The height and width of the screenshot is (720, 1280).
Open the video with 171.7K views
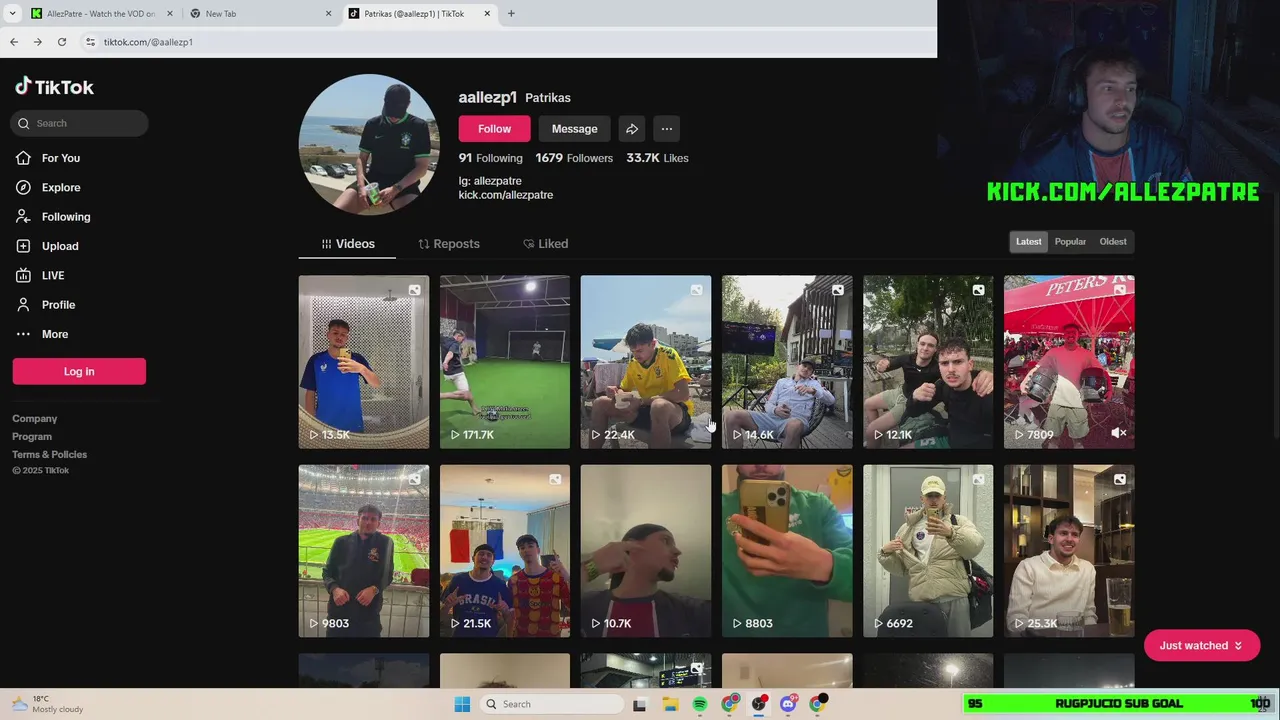505,362
